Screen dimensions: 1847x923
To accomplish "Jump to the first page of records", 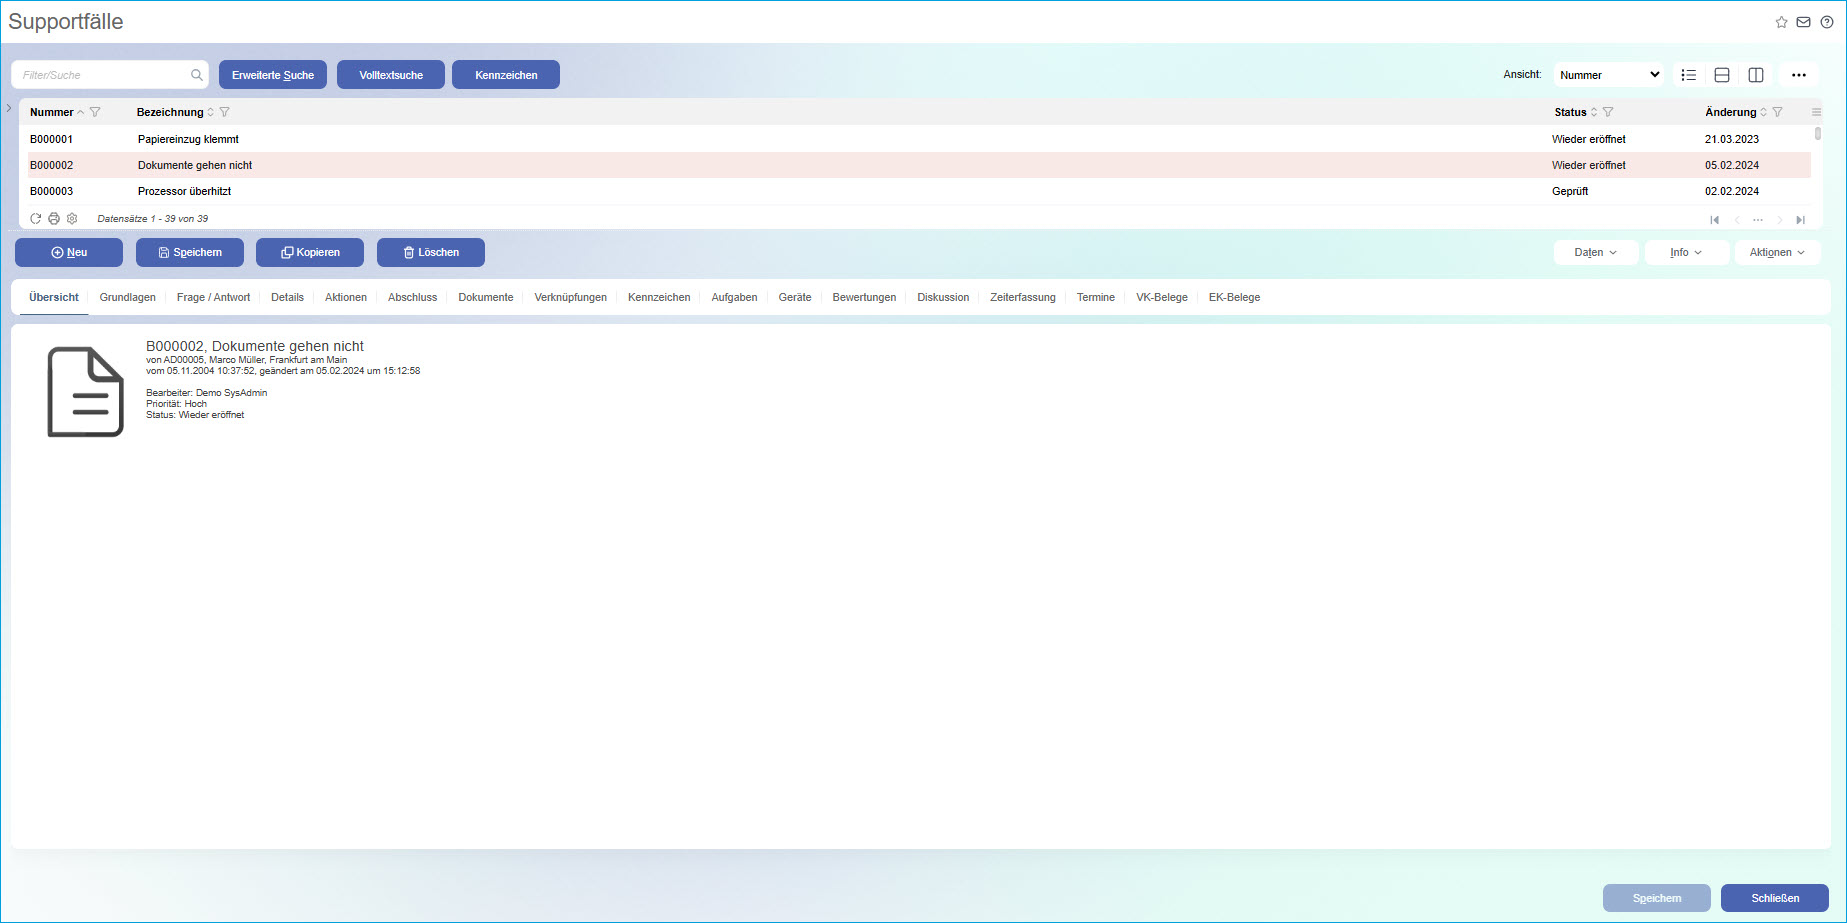I will point(1715,220).
